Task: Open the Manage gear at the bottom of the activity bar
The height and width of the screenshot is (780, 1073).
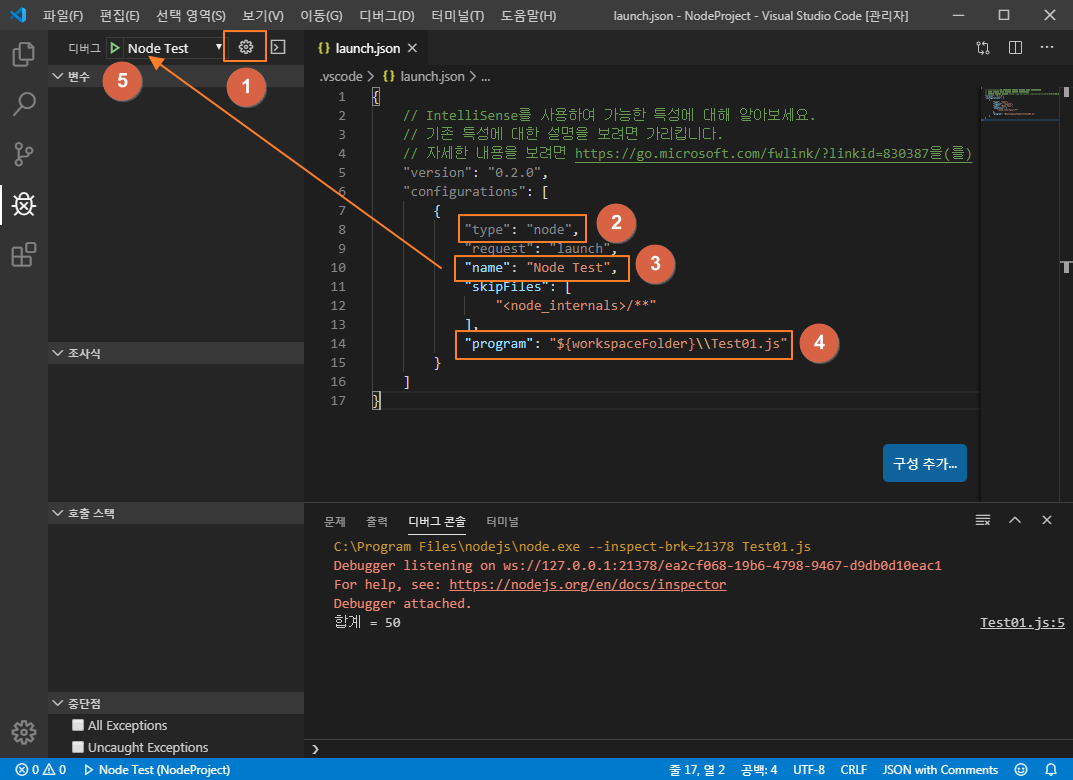Action: pyautogui.click(x=24, y=732)
